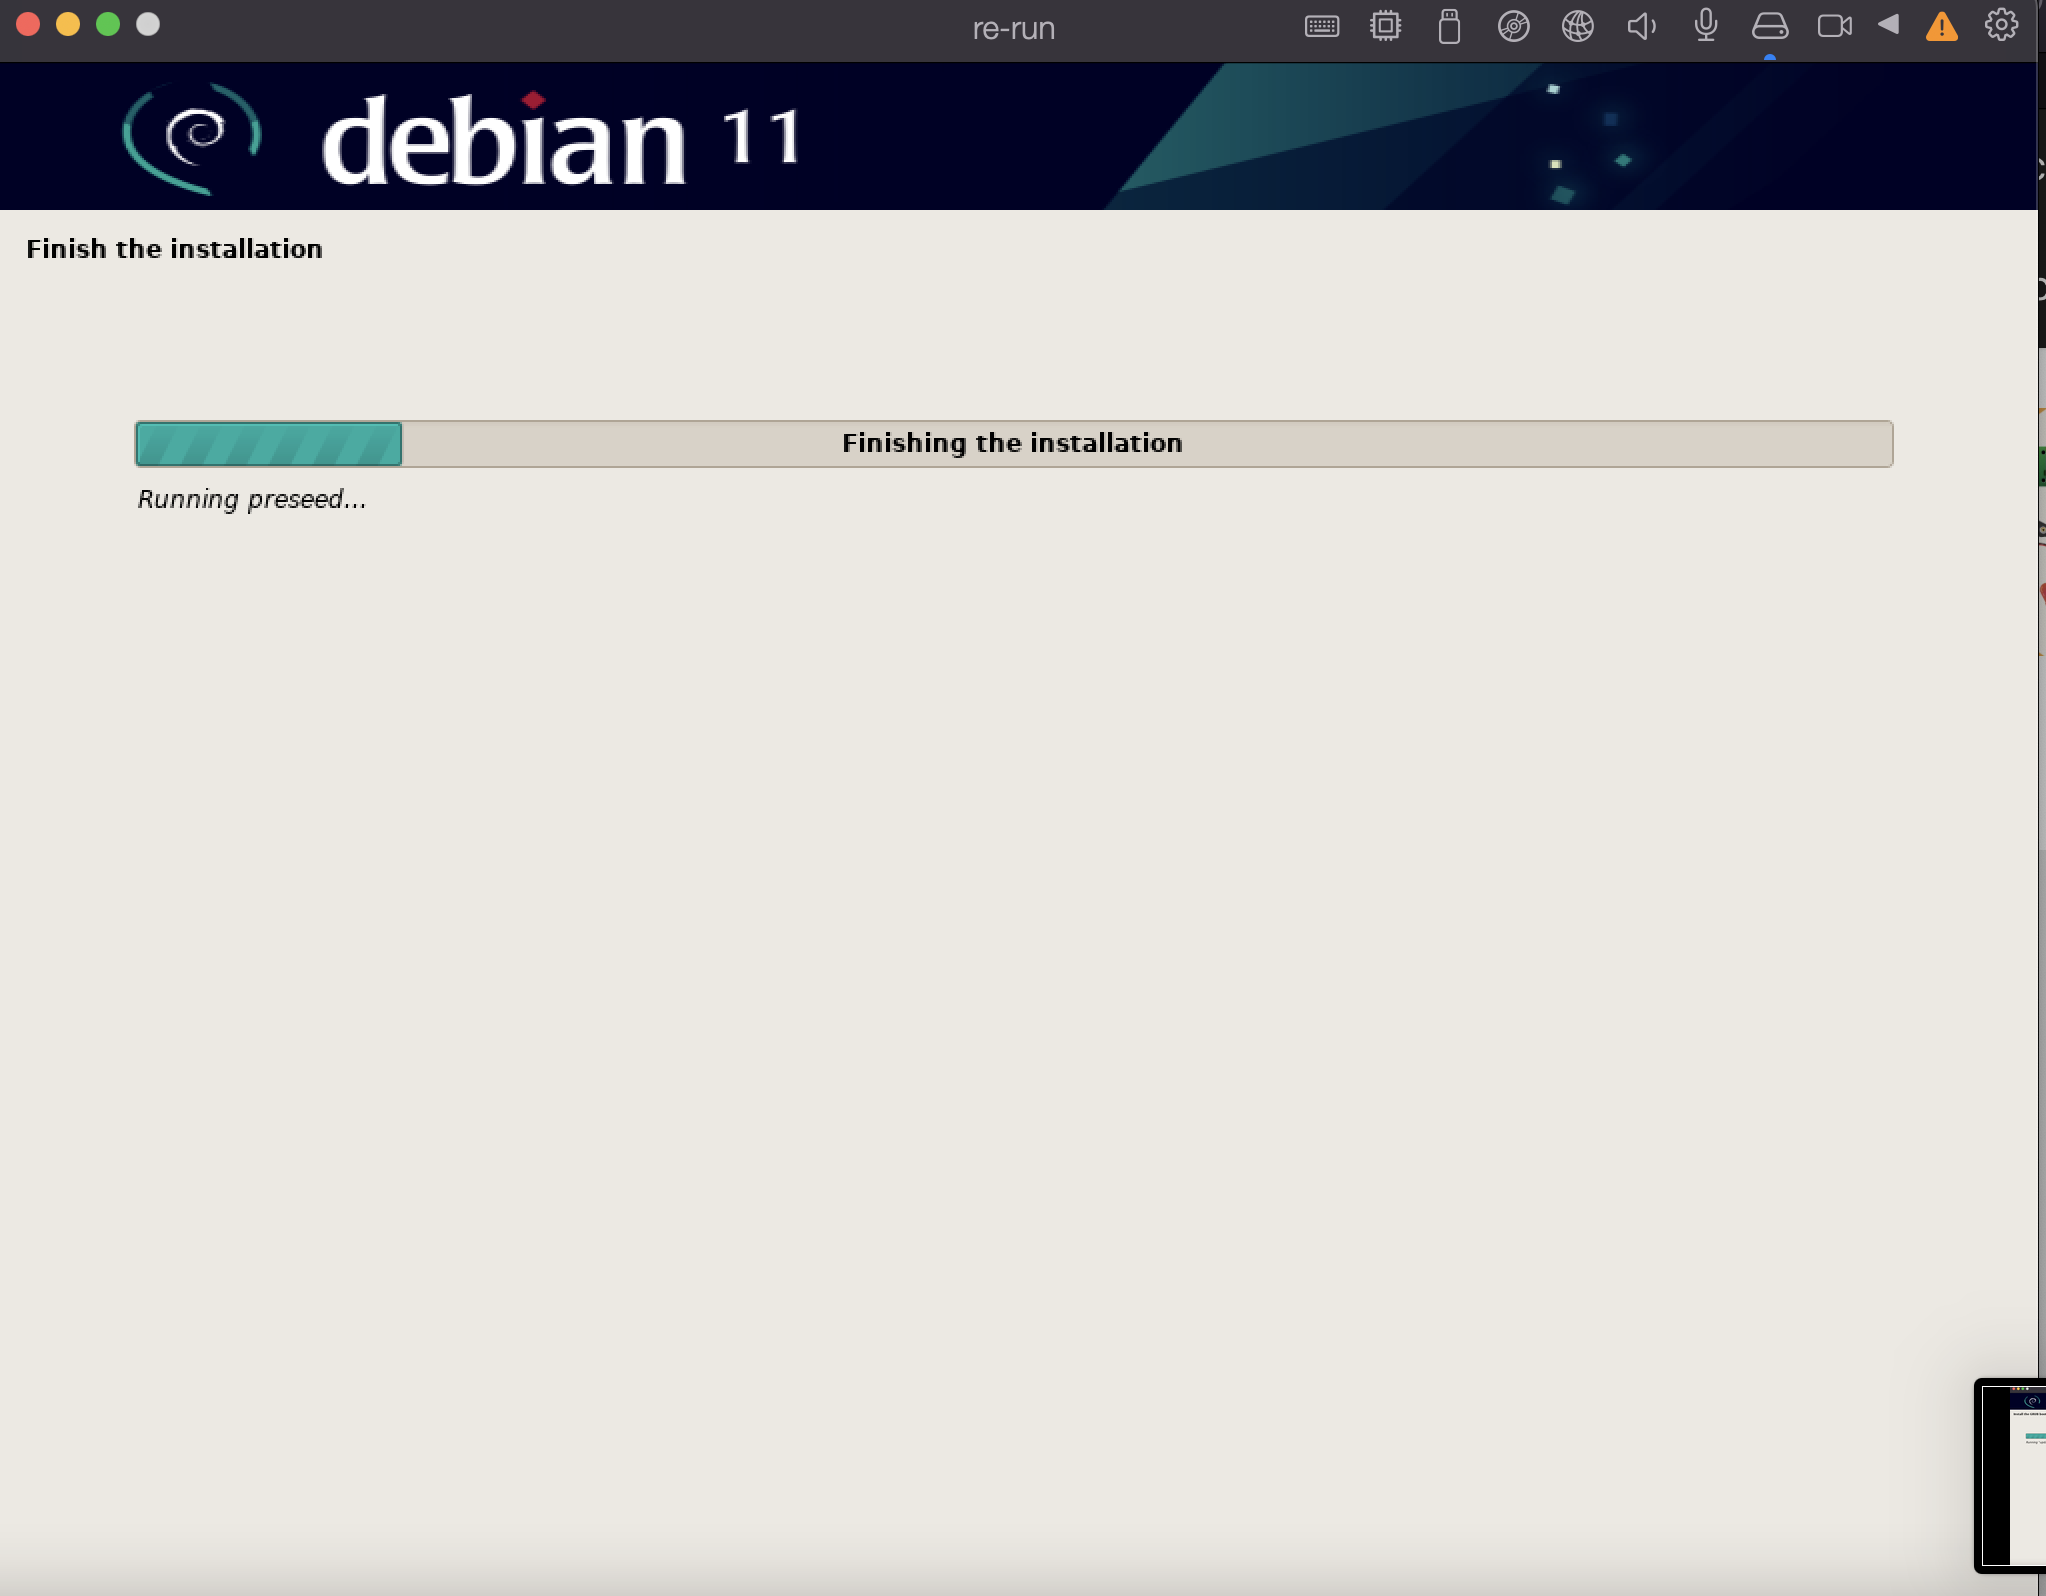
Task: Open the USB devices icon
Action: click(1449, 26)
